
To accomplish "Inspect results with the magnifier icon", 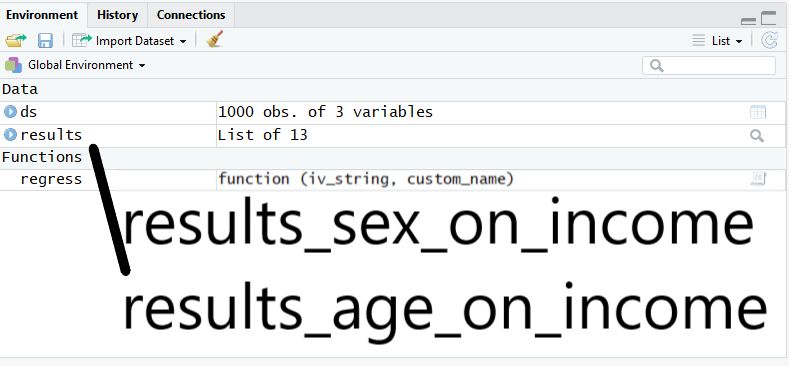I will (x=757, y=135).
